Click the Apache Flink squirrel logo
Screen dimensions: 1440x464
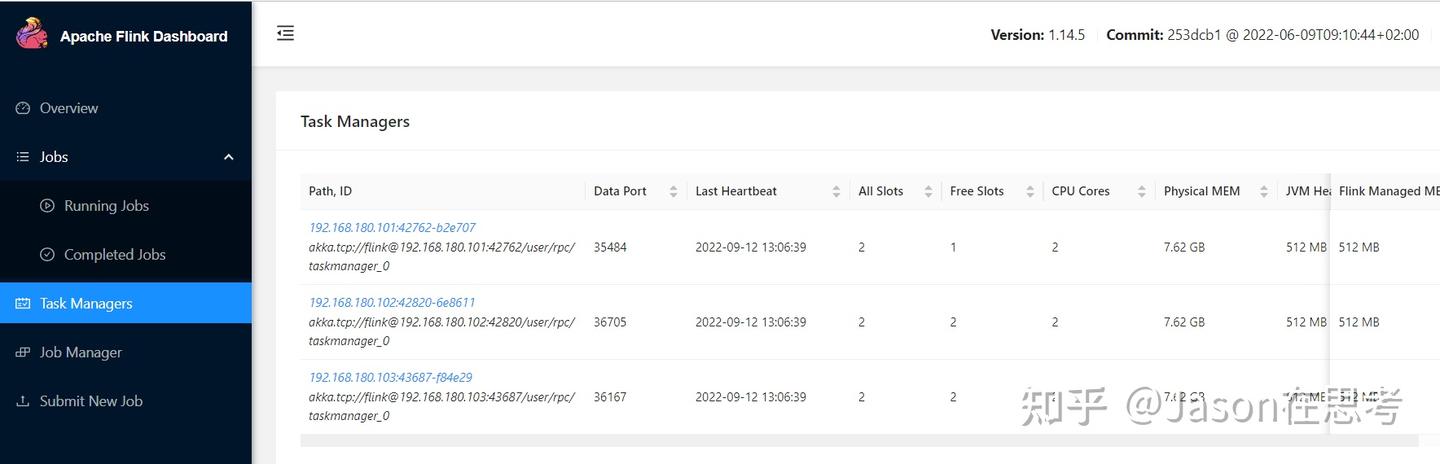[x=31, y=34]
